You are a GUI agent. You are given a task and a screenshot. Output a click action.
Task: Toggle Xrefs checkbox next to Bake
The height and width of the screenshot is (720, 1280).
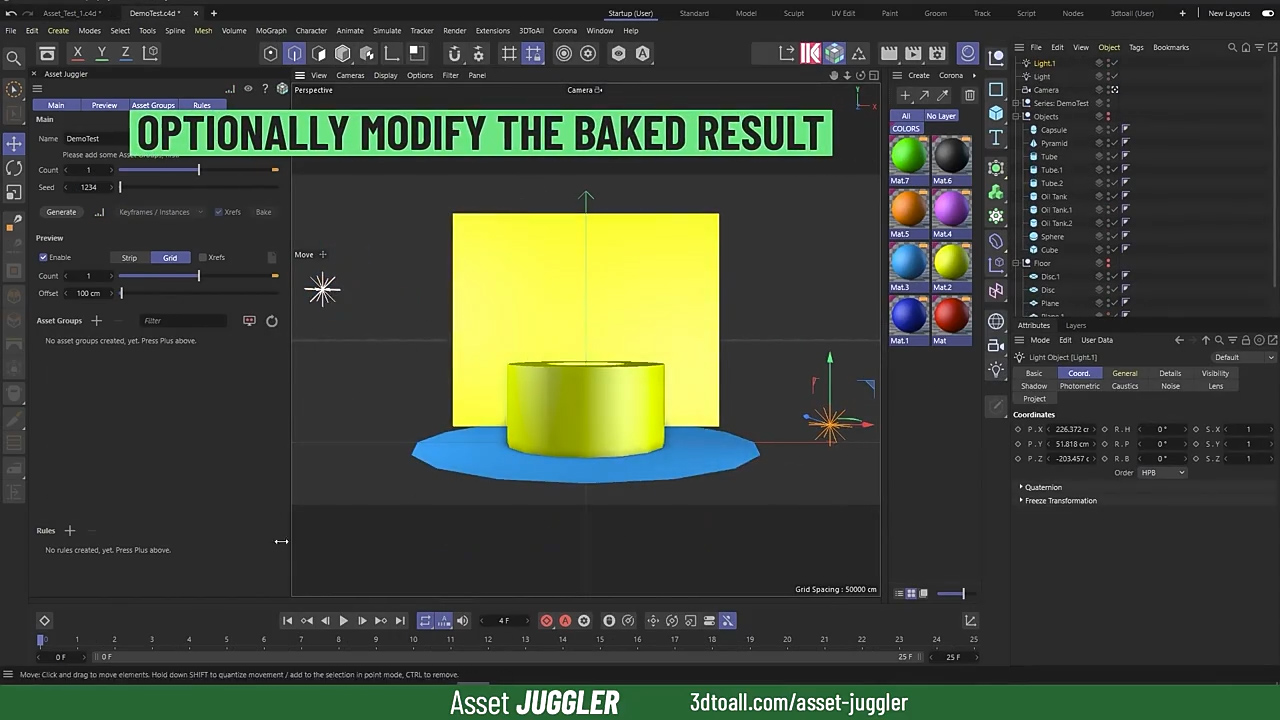(219, 212)
